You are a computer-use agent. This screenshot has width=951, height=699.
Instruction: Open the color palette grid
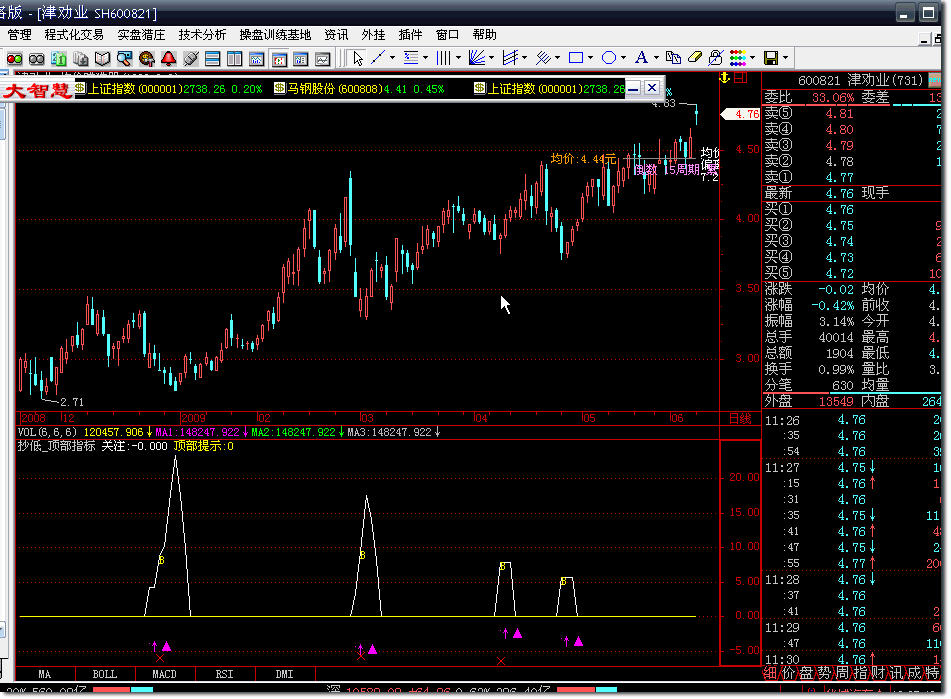click(x=738, y=58)
